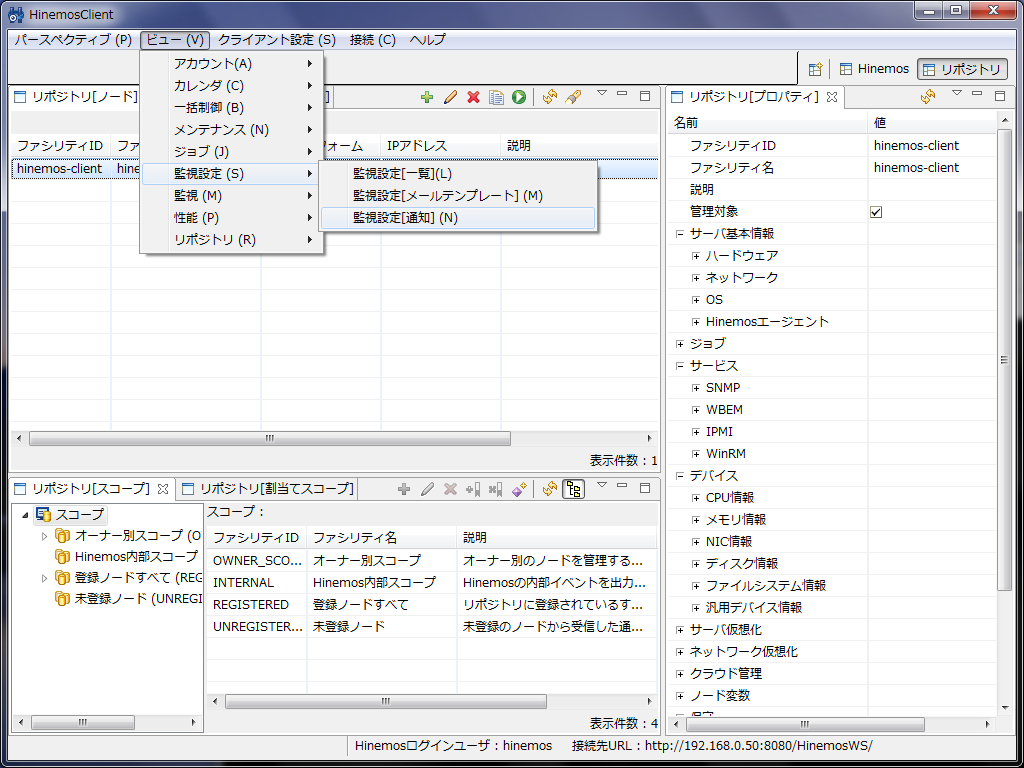The width and height of the screenshot is (1024, 768).
Task: Minimize the scope panel
Action: pos(622,486)
